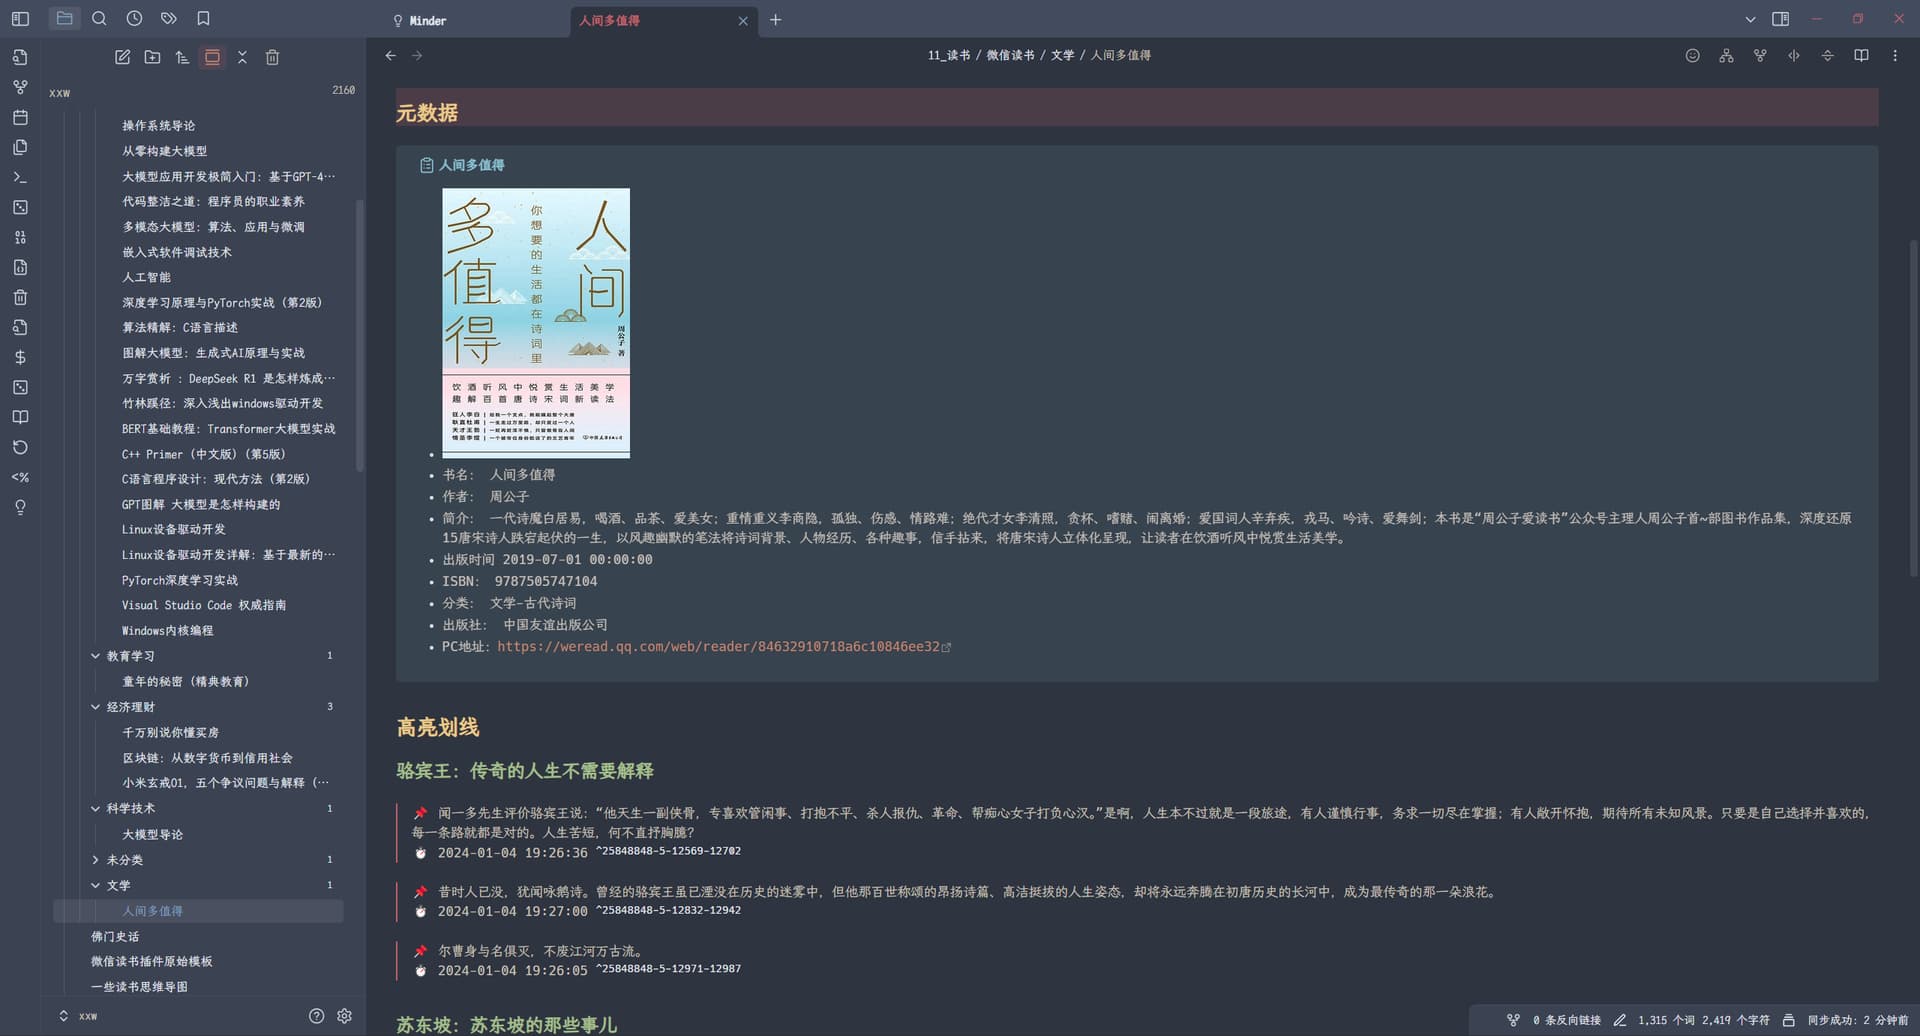Collapse the 科学技术 folder
The image size is (1920, 1036).
pos(96,808)
